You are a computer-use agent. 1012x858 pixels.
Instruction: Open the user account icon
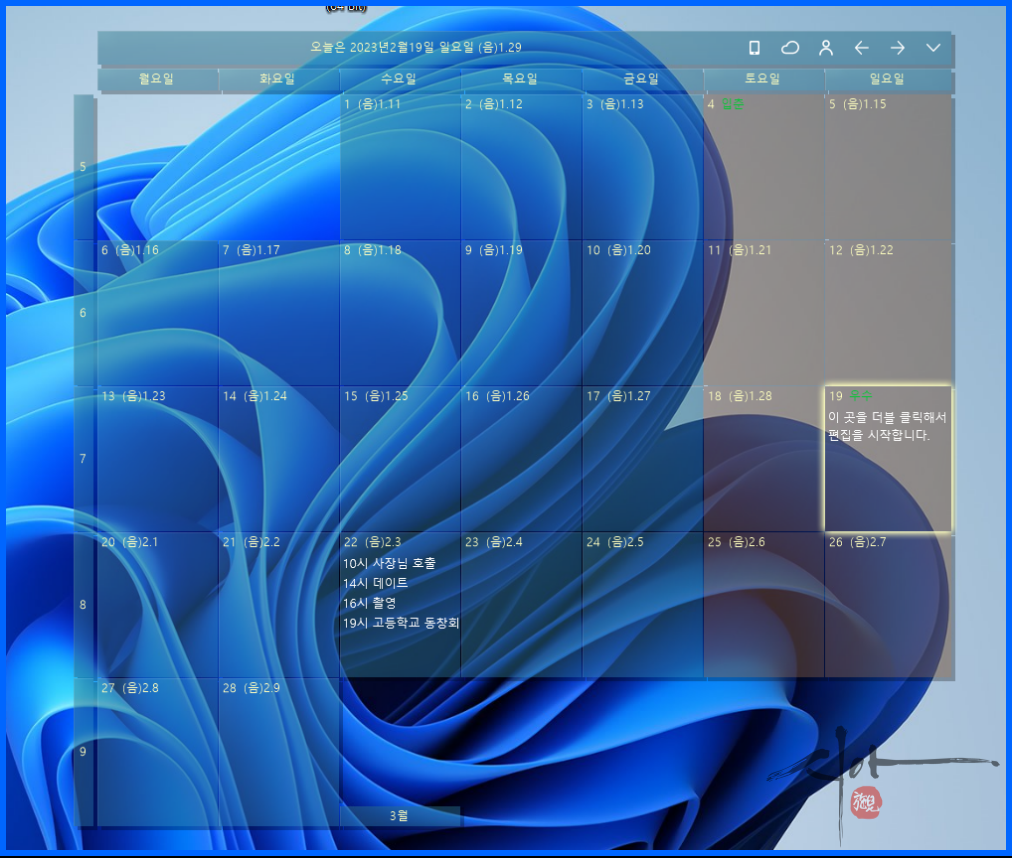point(825,48)
